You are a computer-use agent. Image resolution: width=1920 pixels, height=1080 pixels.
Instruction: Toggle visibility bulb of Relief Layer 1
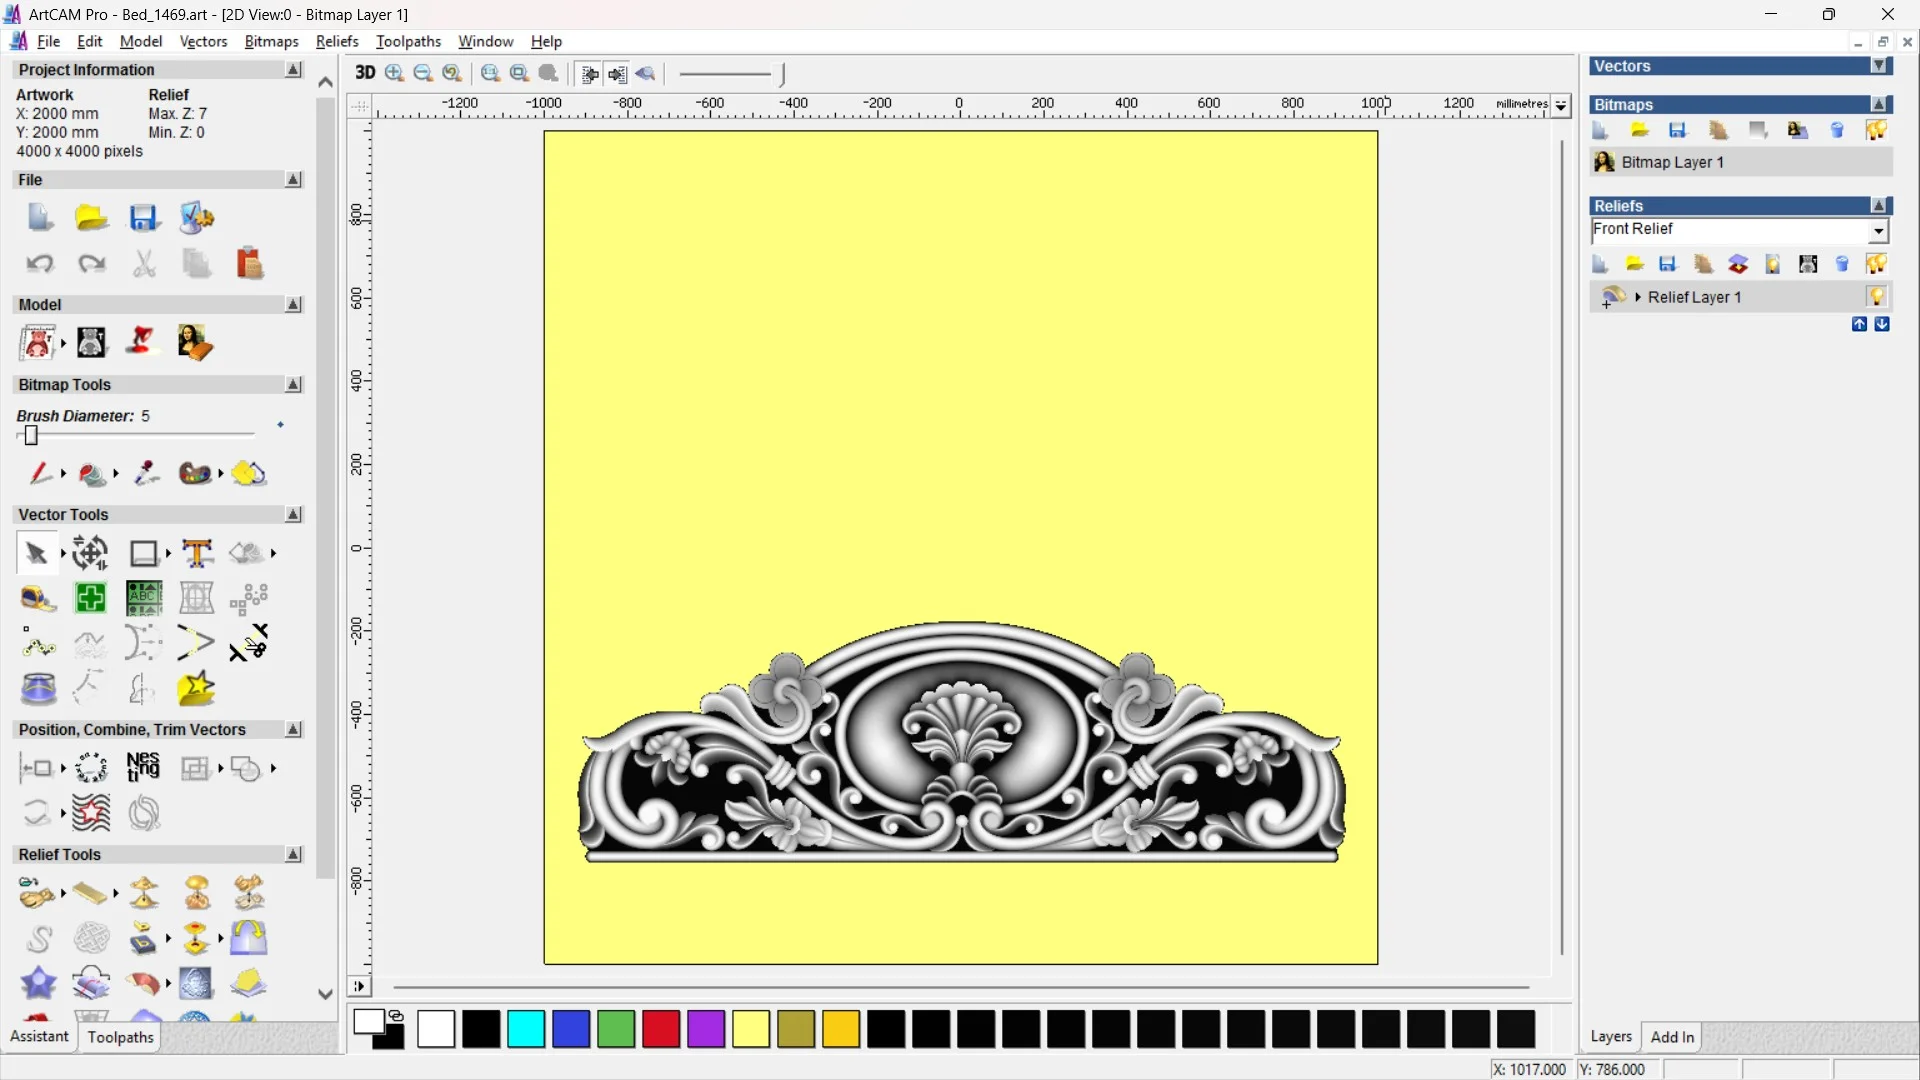pos(1876,297)
